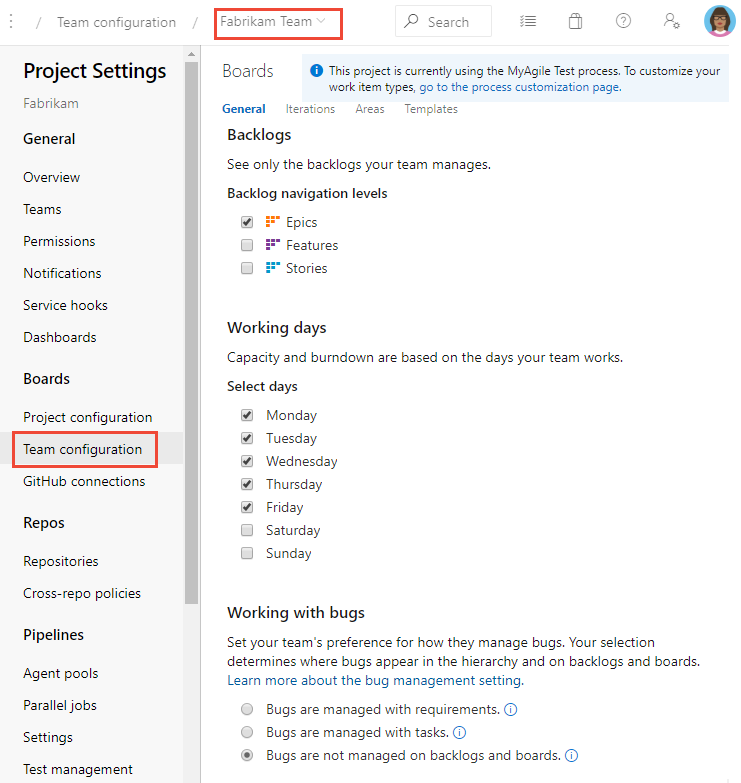Switch to the General tab

(244, 109)
